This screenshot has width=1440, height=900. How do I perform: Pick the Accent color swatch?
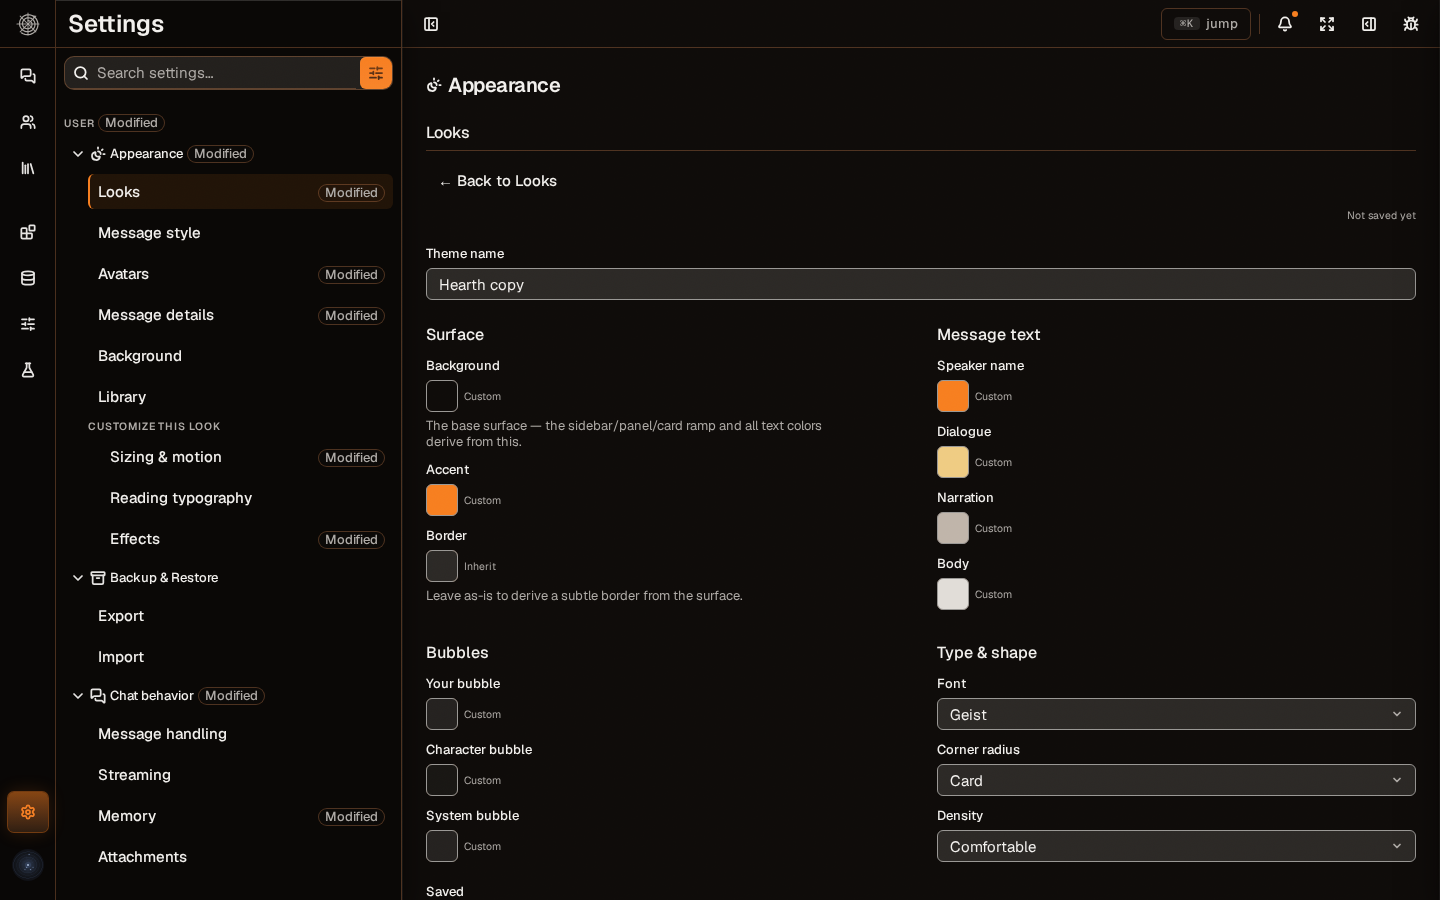point(442,500)
